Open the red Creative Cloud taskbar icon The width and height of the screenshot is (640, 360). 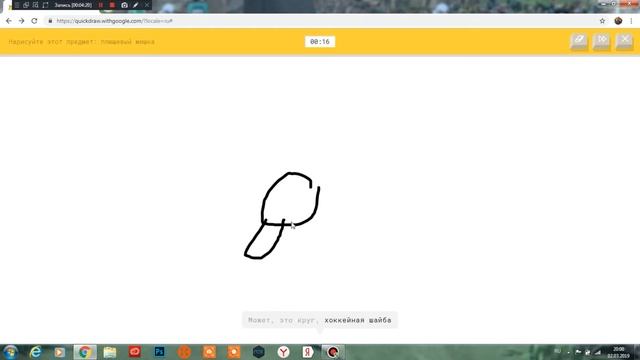click(x=135, y=352)
